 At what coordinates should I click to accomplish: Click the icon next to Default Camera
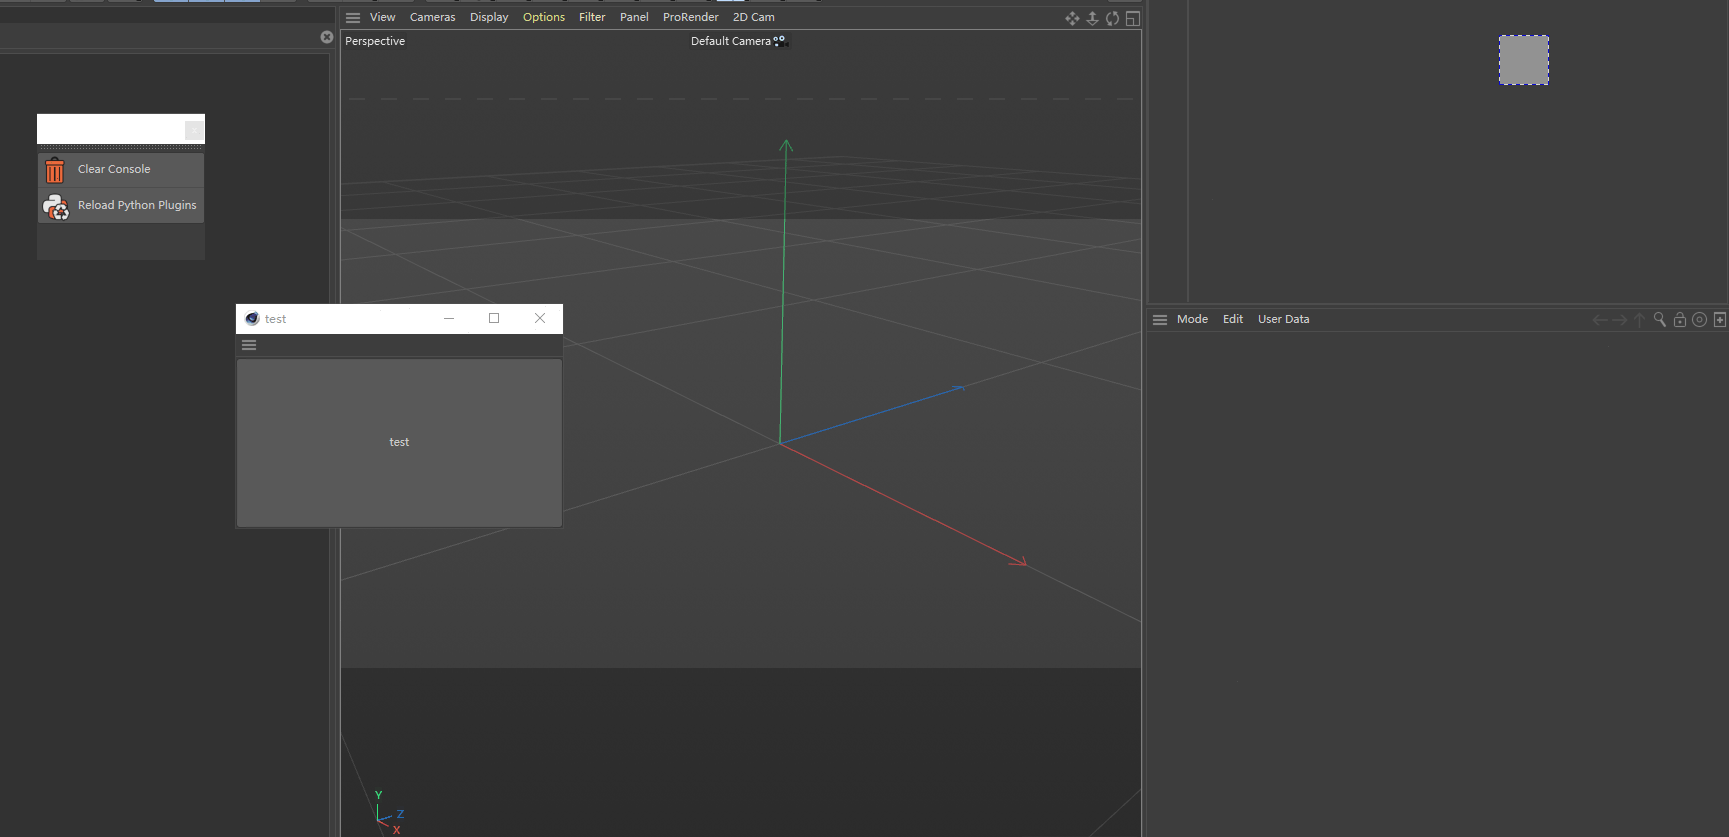[x=780, y=41]
